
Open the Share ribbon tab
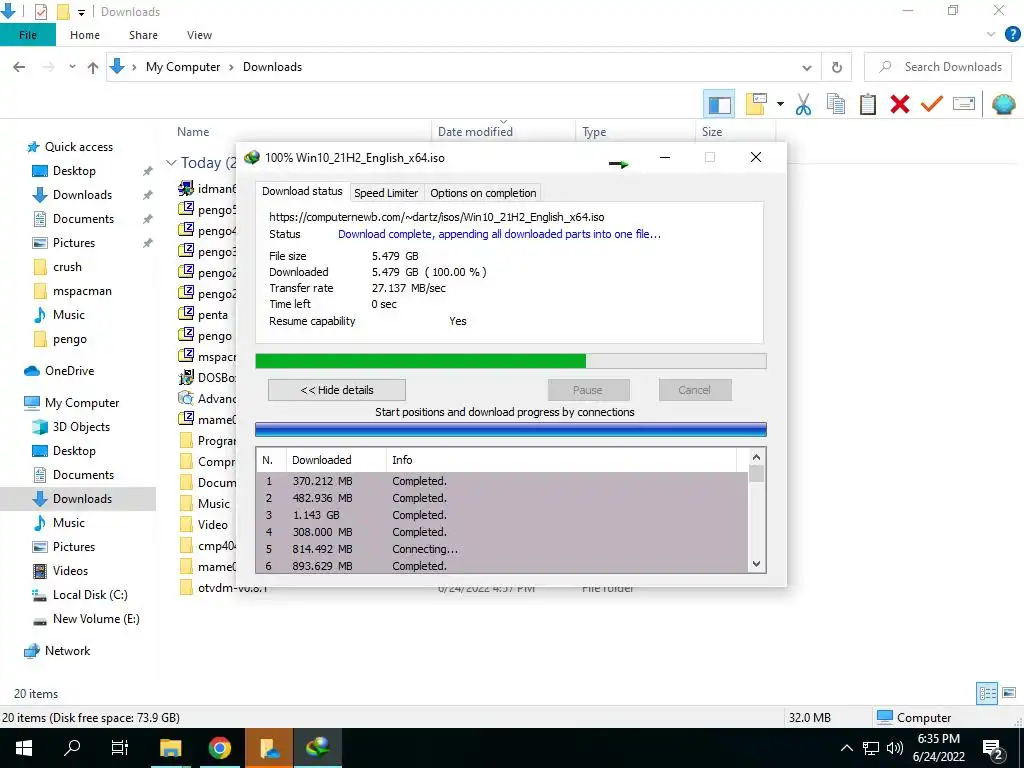point(143,35)
